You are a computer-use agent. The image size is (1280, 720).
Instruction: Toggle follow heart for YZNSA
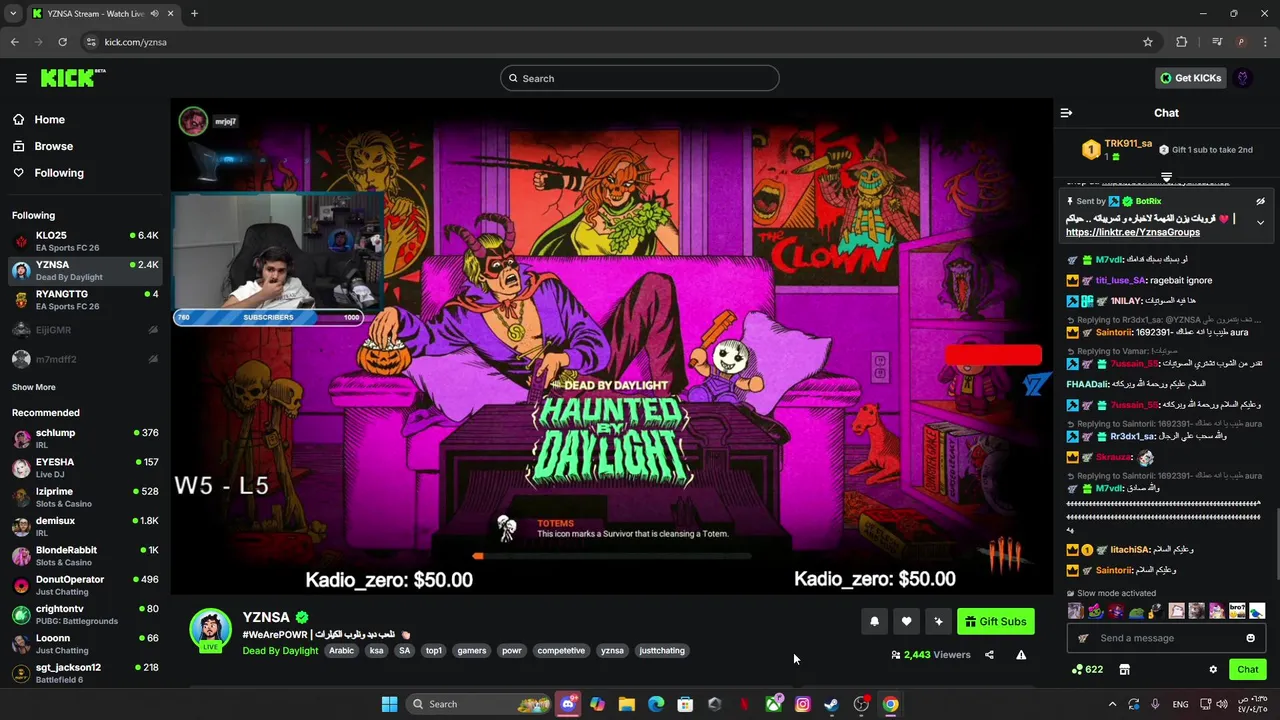906,621
